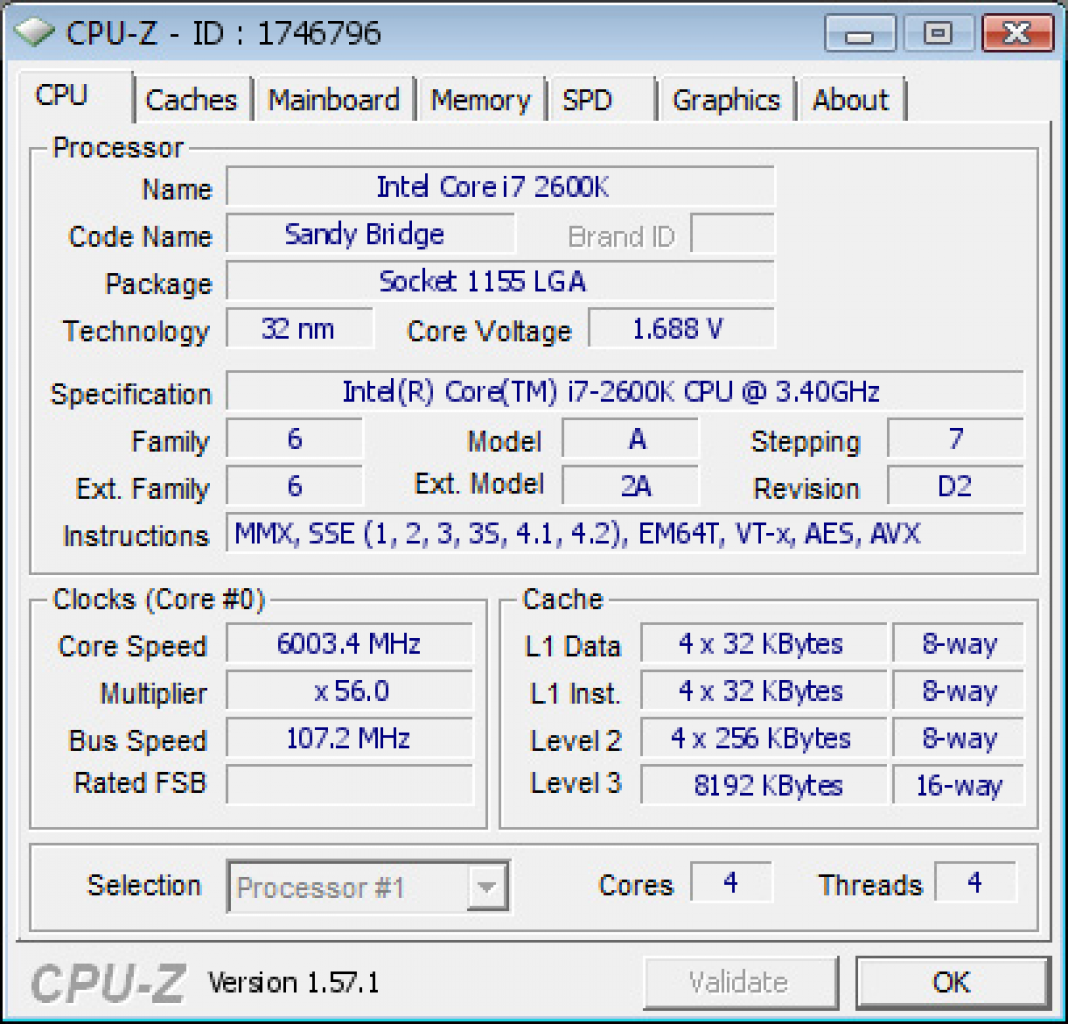Click the Package value 'Socket 1155 LGA'
The width and height of the screenshot is (1068, 1024).
click(x=500, y=281)
